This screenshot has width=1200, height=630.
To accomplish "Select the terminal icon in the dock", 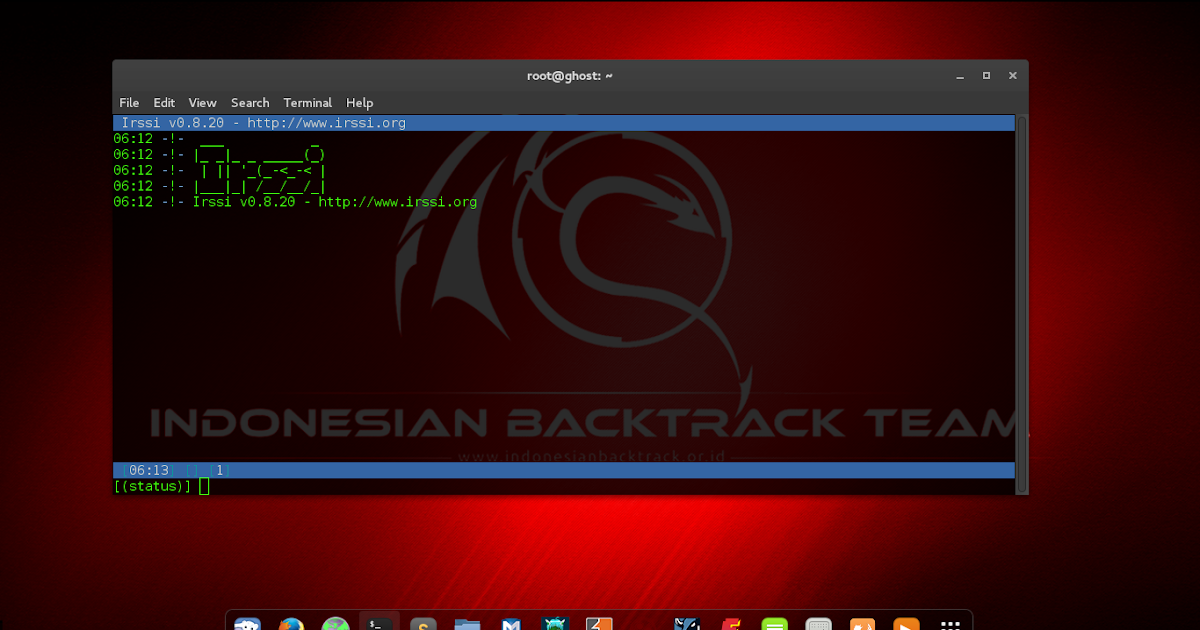I will coord(379,624).
